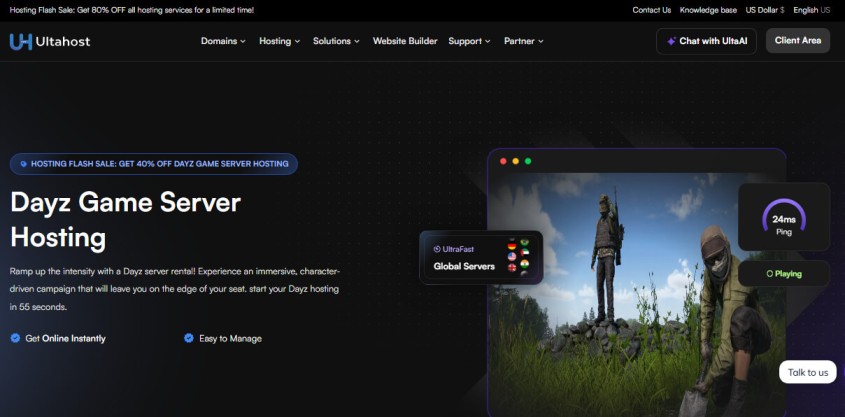Click the Easy to Manage checkmark

click(189, 338)
